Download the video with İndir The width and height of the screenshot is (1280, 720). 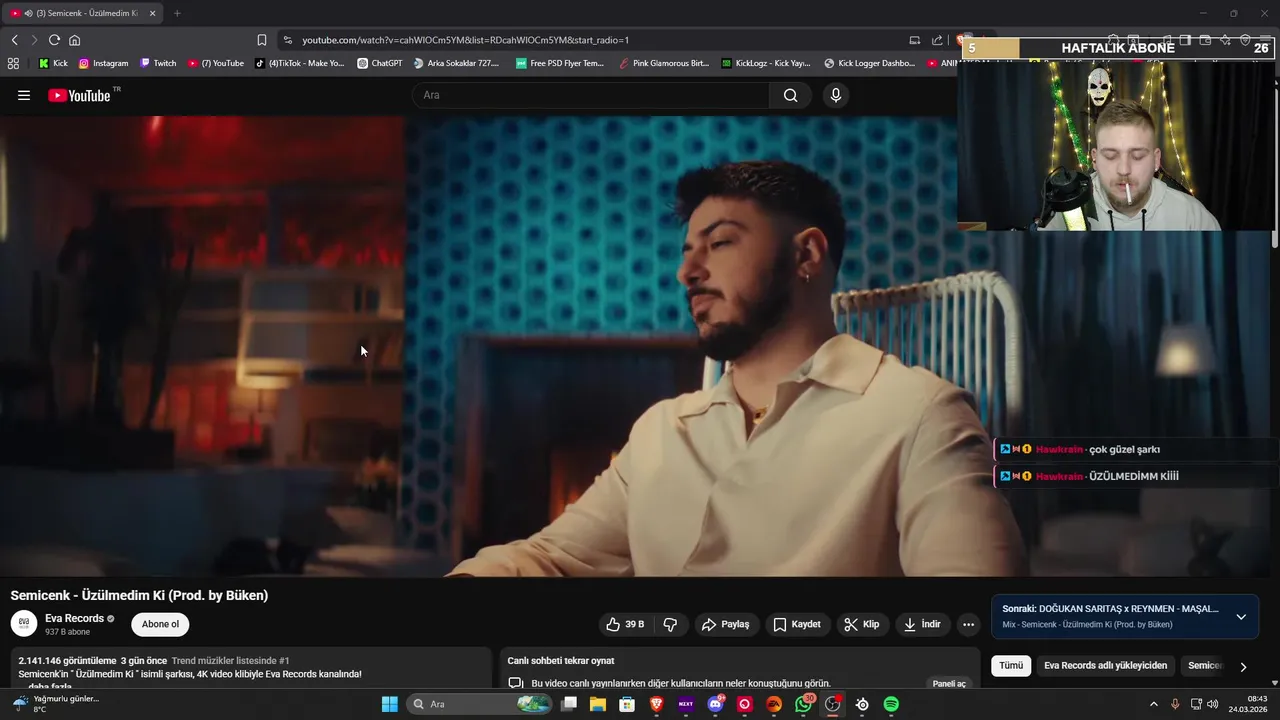922,624
